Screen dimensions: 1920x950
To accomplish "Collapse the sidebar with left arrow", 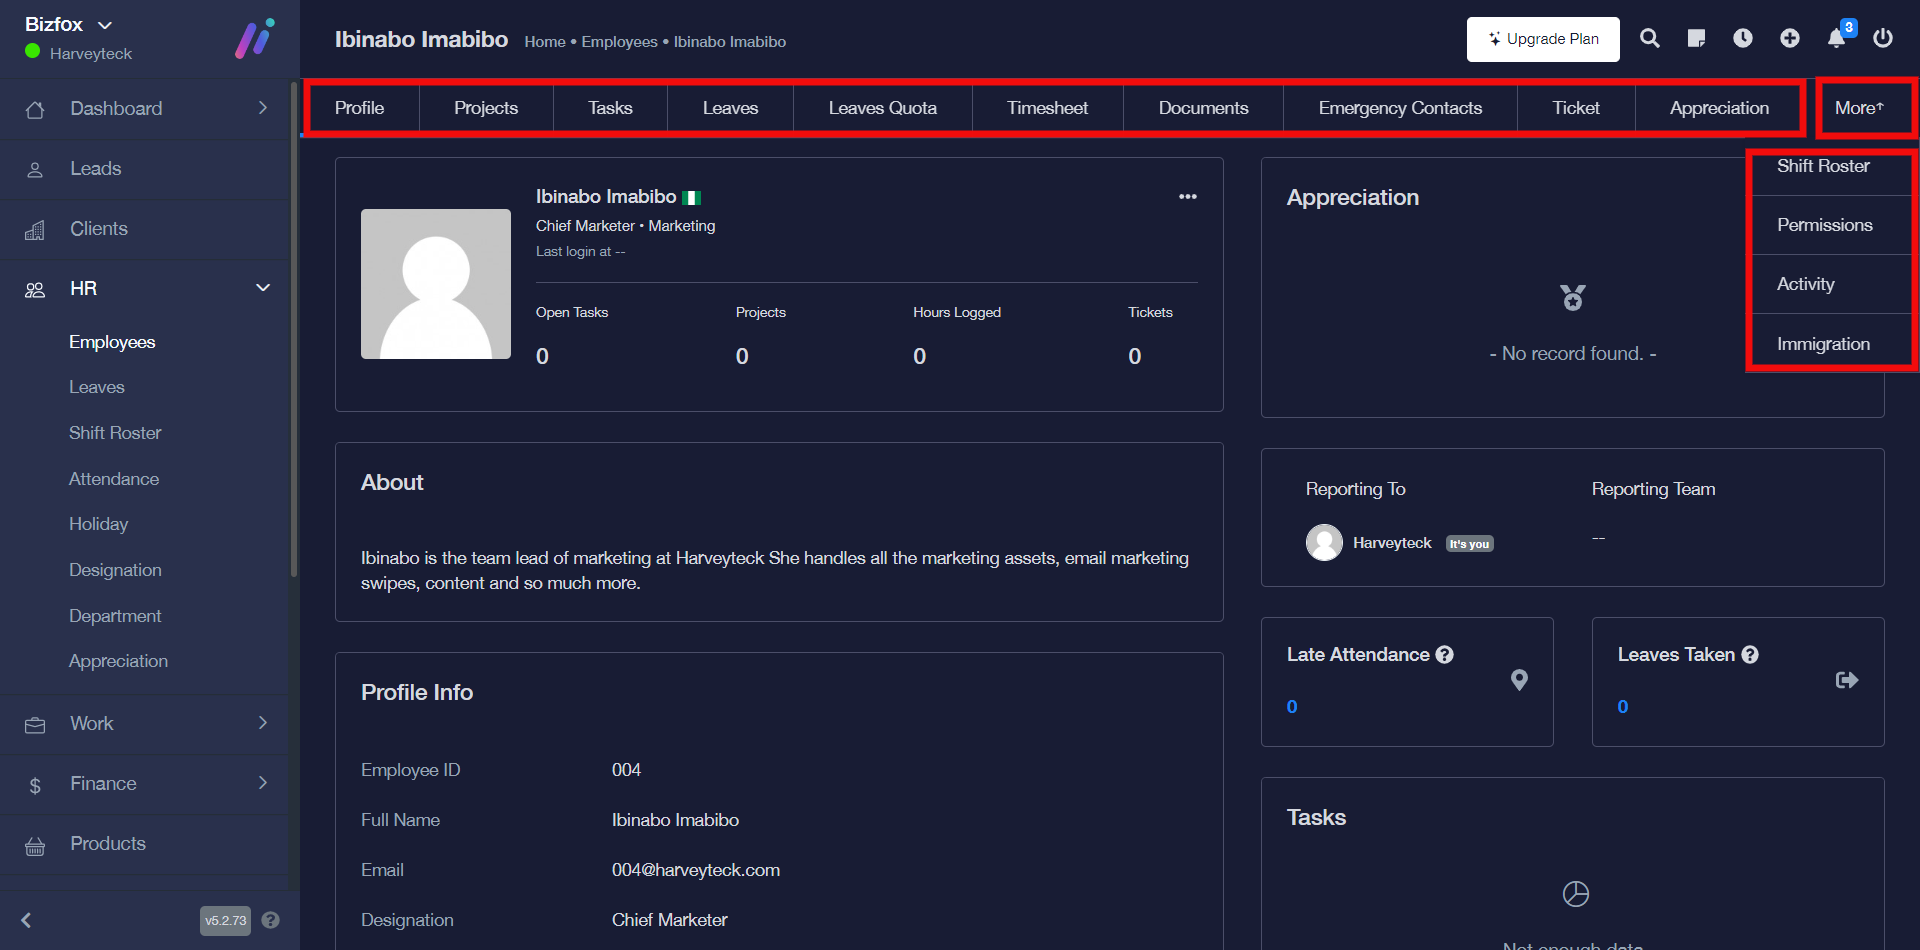I will pos(27,920).
